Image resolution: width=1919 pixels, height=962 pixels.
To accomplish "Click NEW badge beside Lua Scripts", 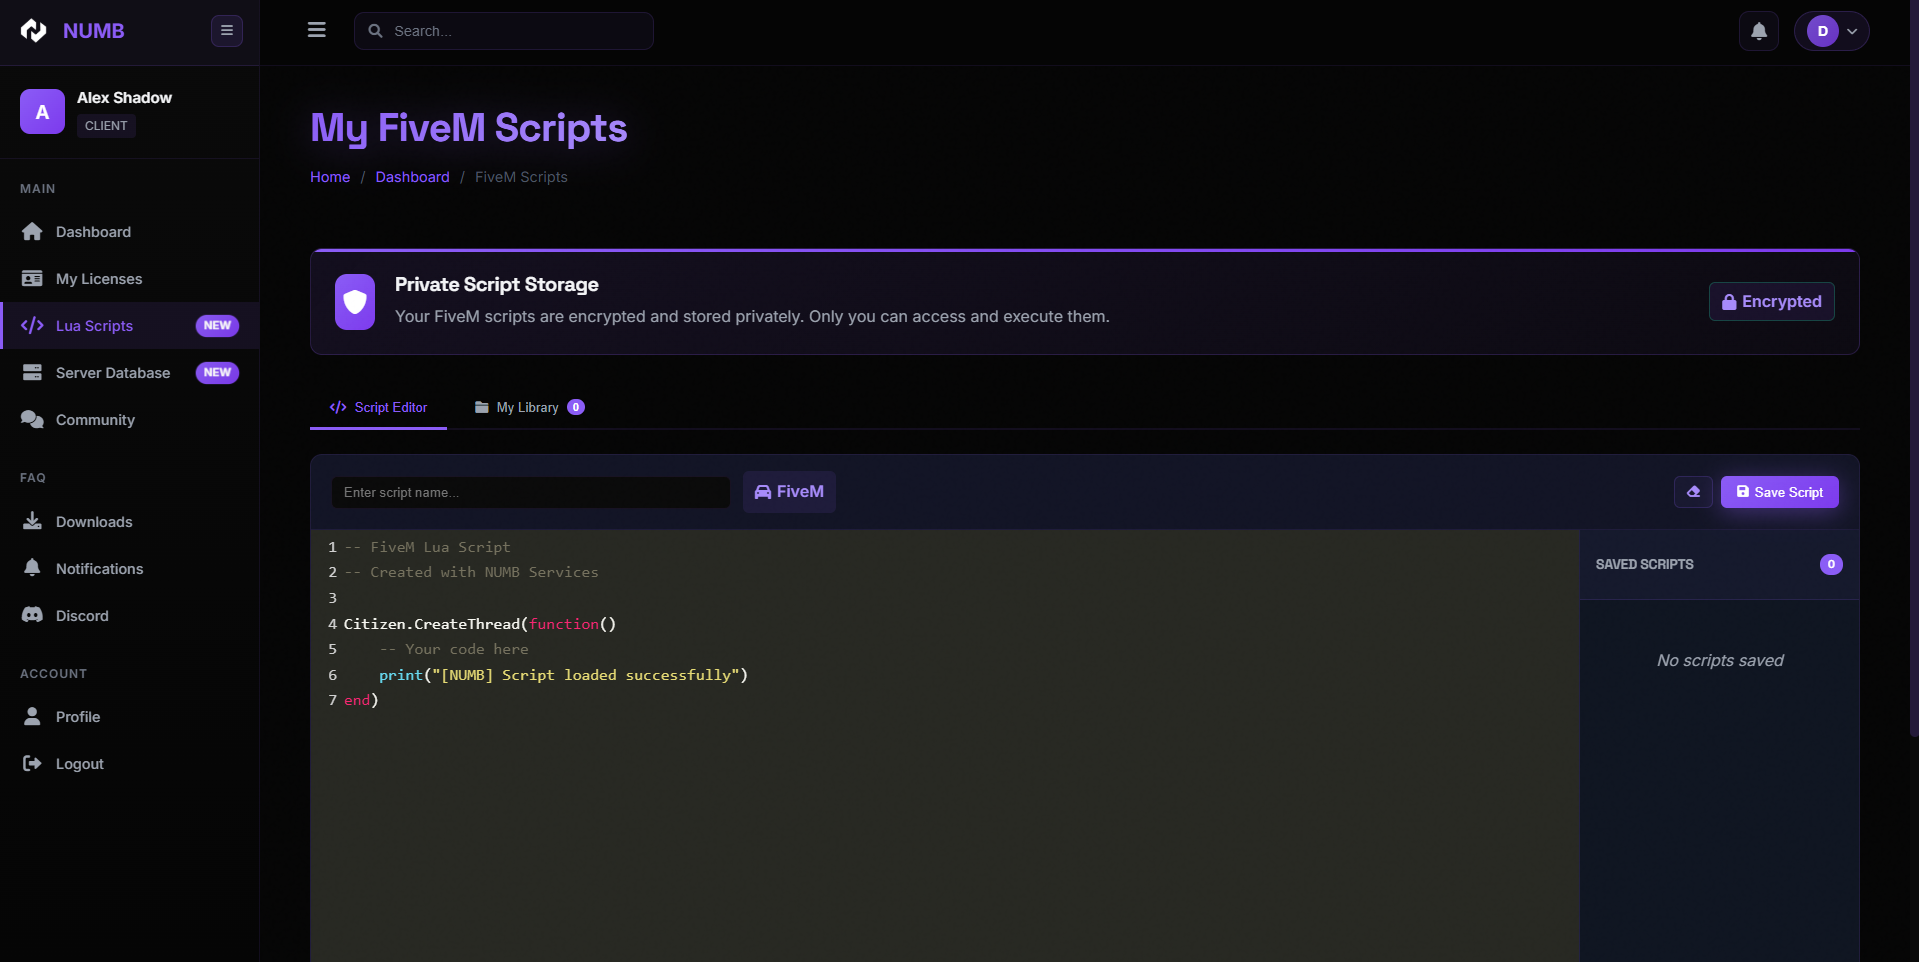I will pos(217,326).
